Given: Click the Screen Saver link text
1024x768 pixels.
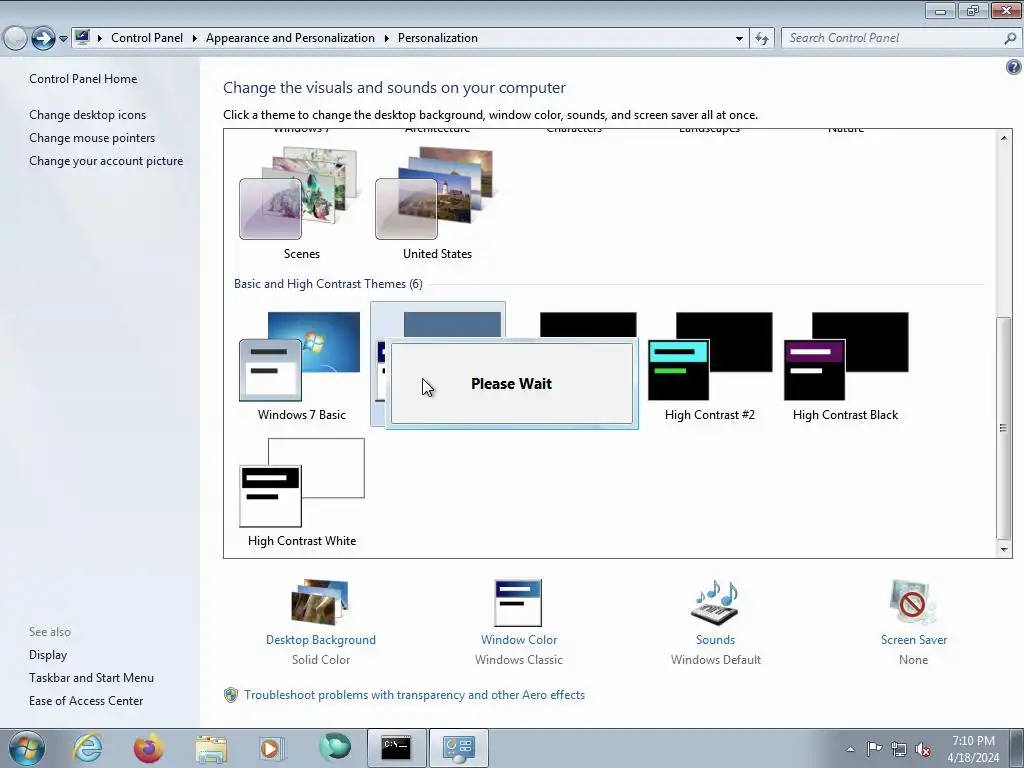Looking at the screenshot, I should click(914, 640).
